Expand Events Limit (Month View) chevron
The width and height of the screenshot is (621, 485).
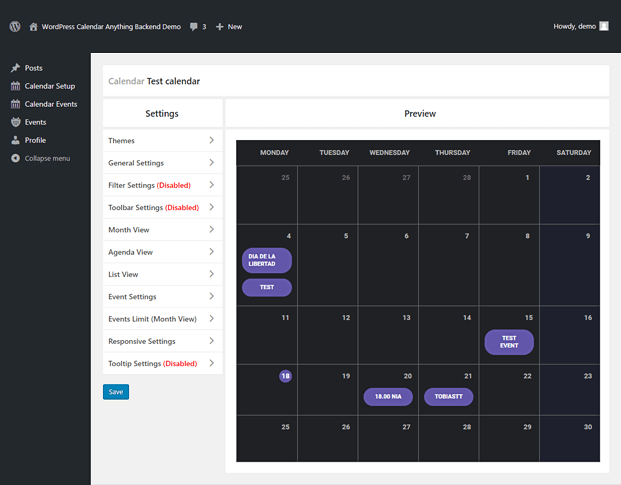coord(211,319)
